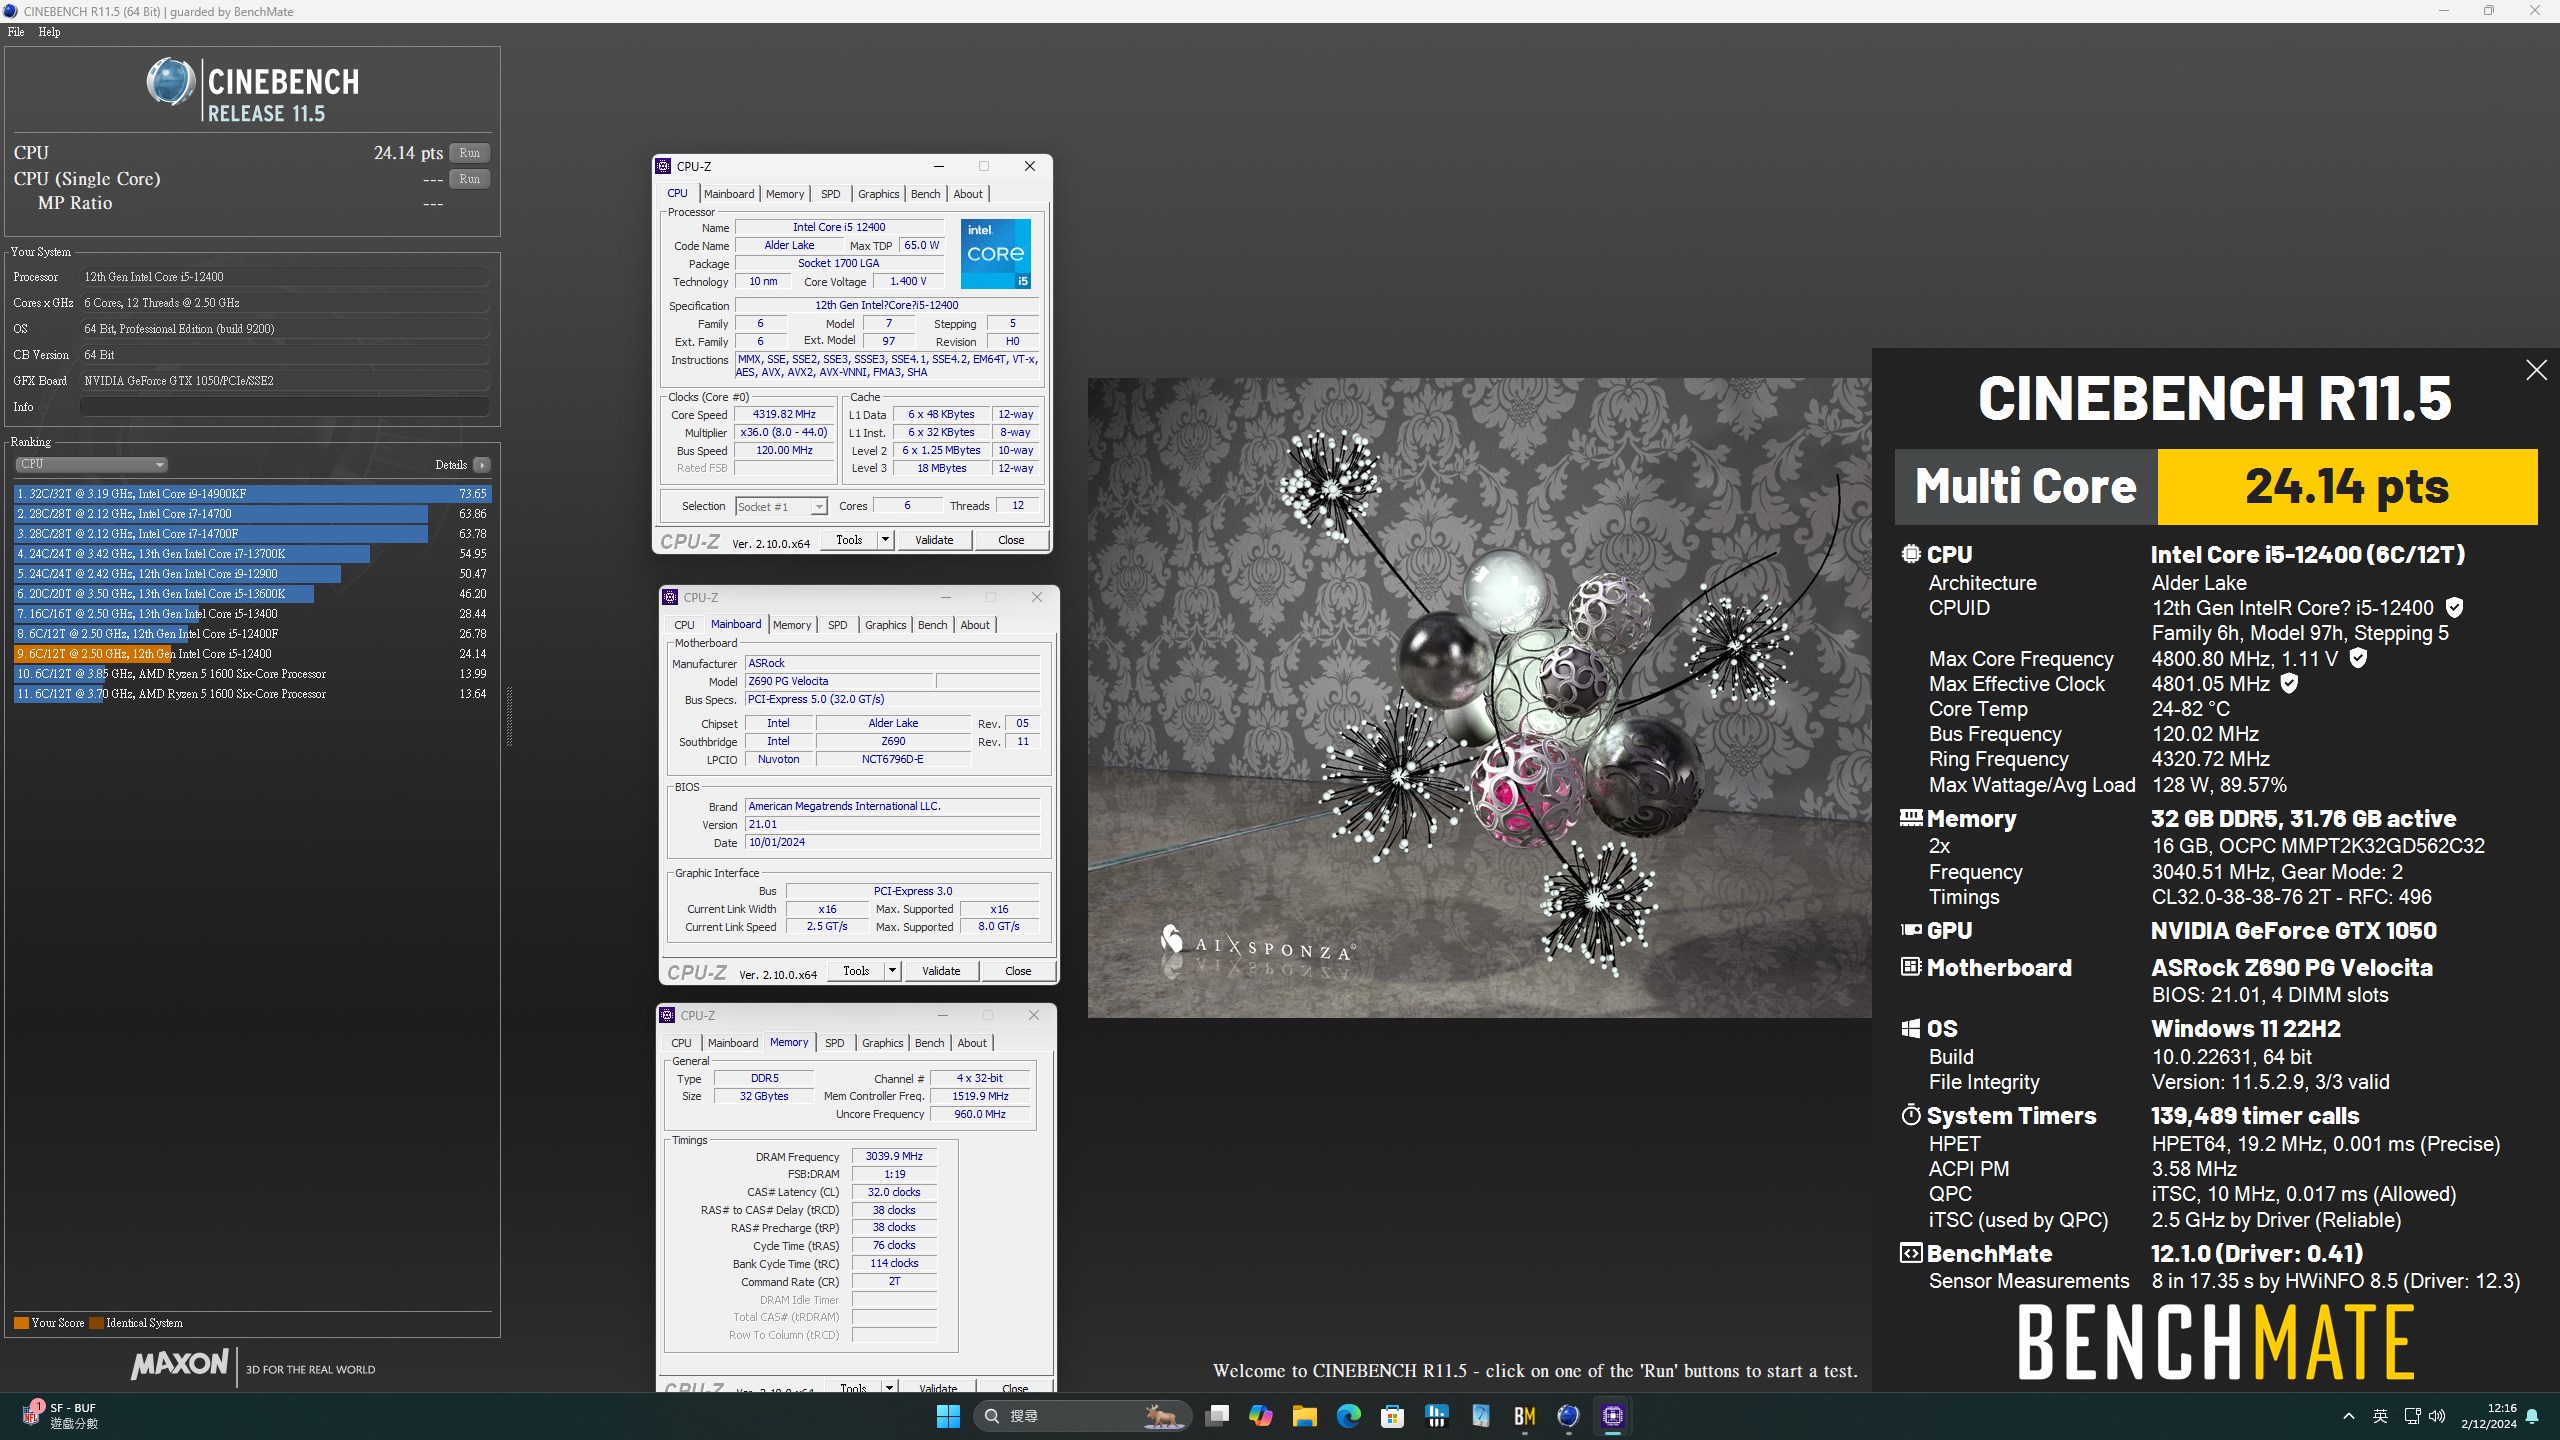Open Graphics tab in the CPU-Z Memory window

(x=882, y=1043)
